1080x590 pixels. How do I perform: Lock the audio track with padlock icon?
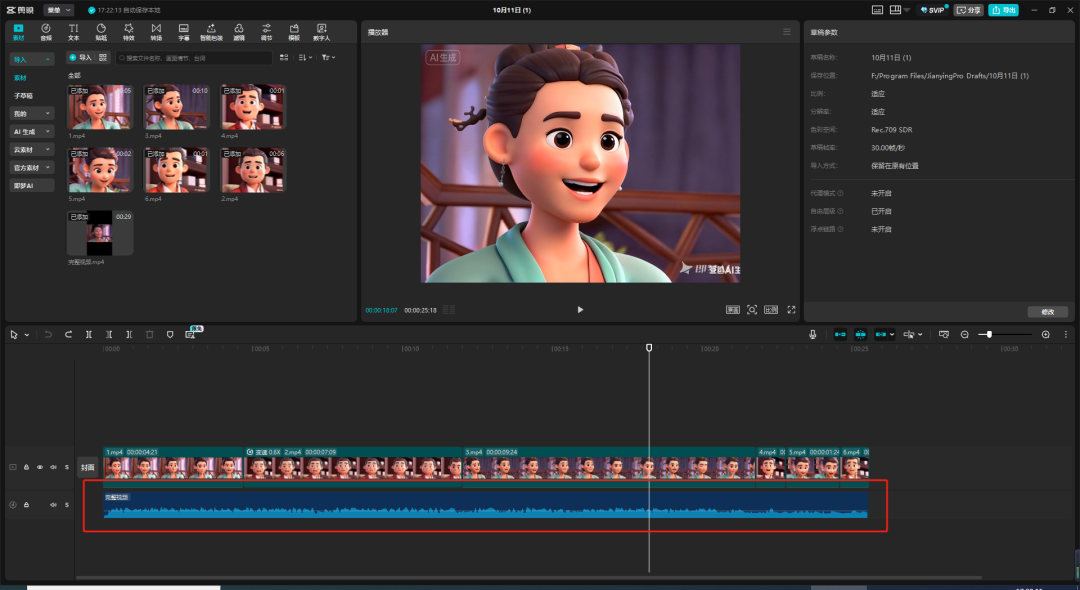click(x=26, y=505)
